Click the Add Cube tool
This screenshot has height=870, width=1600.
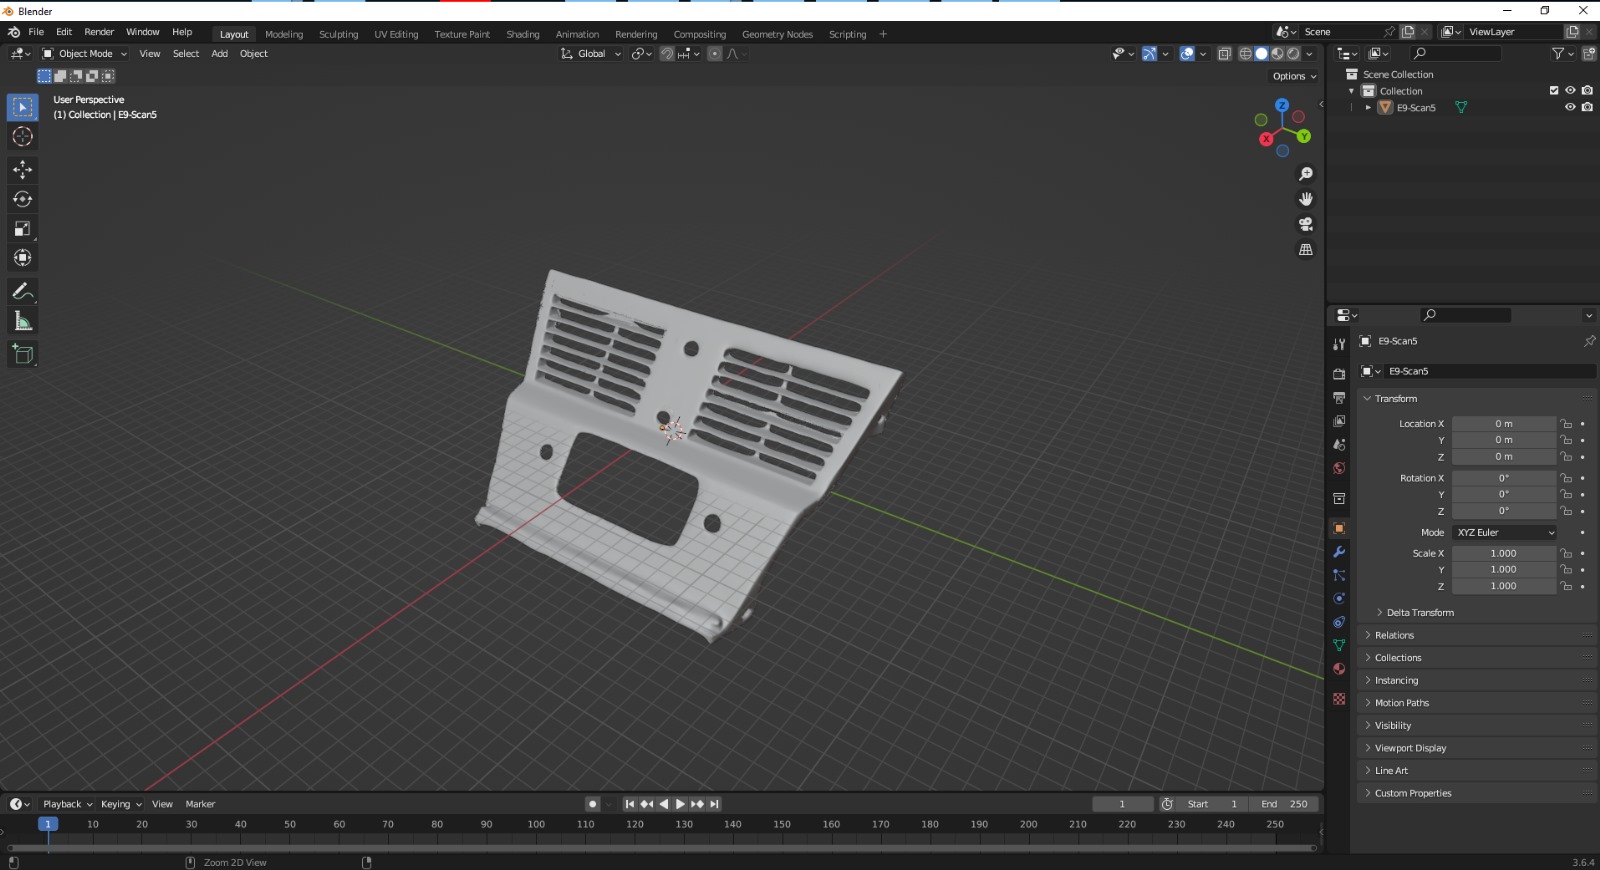(x=22, y=354)
